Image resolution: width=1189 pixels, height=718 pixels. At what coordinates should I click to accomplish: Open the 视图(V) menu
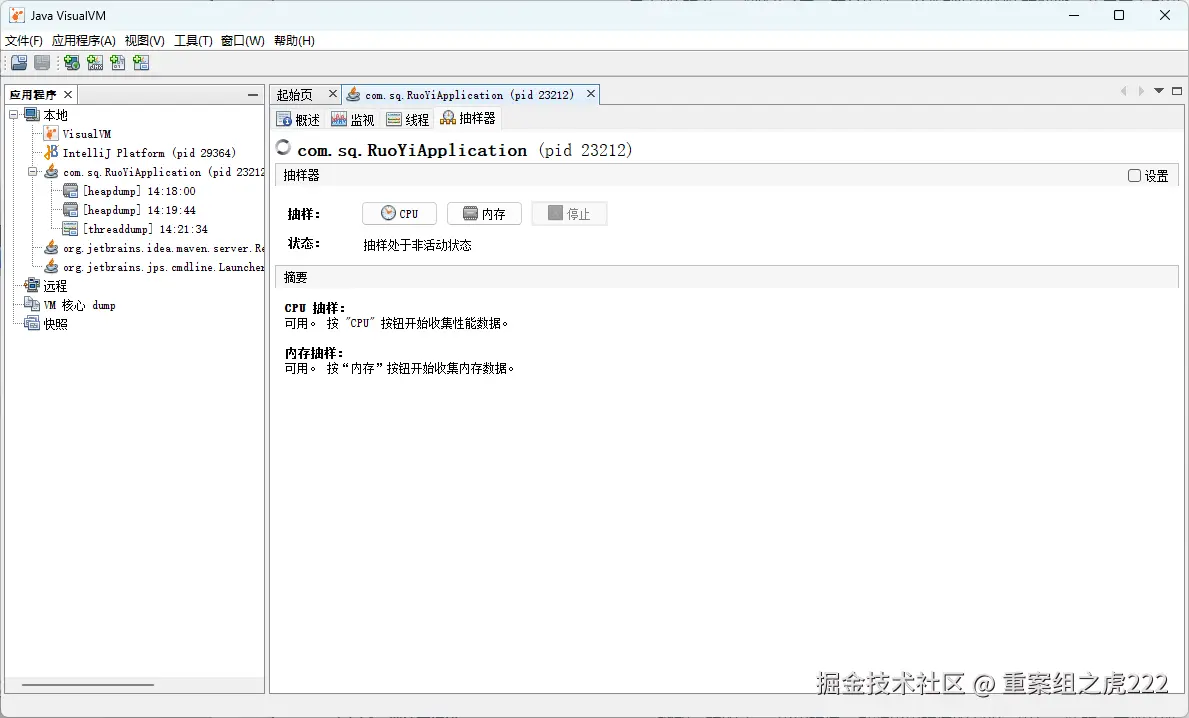tap(144, 41)
